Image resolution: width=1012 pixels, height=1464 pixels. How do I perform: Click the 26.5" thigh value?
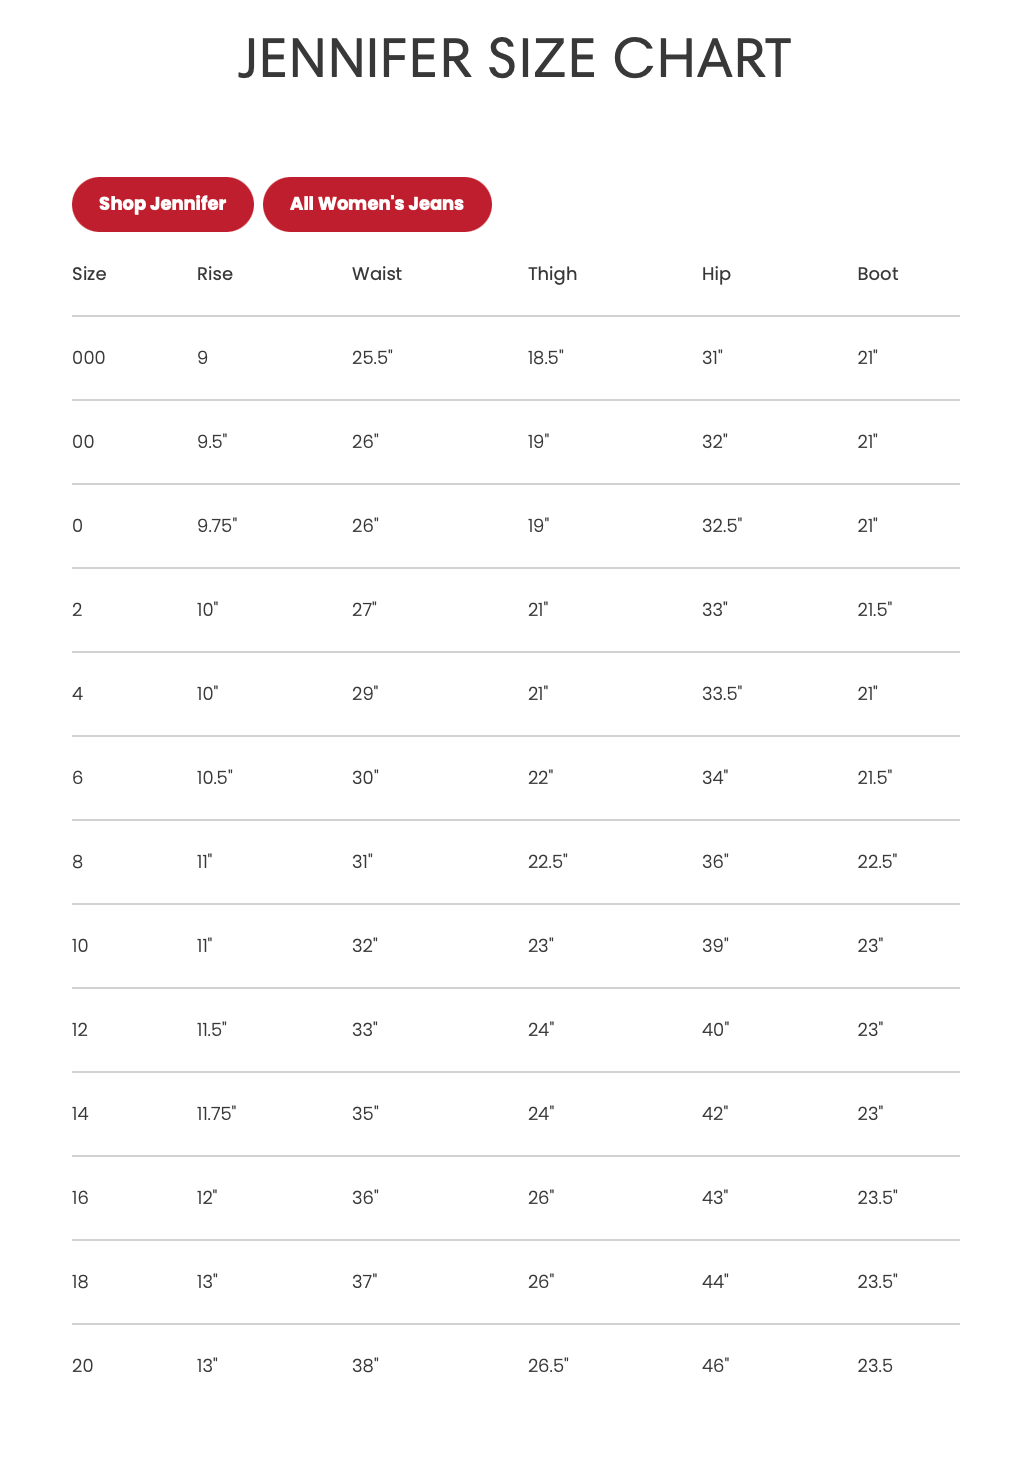click(548, 1366)
